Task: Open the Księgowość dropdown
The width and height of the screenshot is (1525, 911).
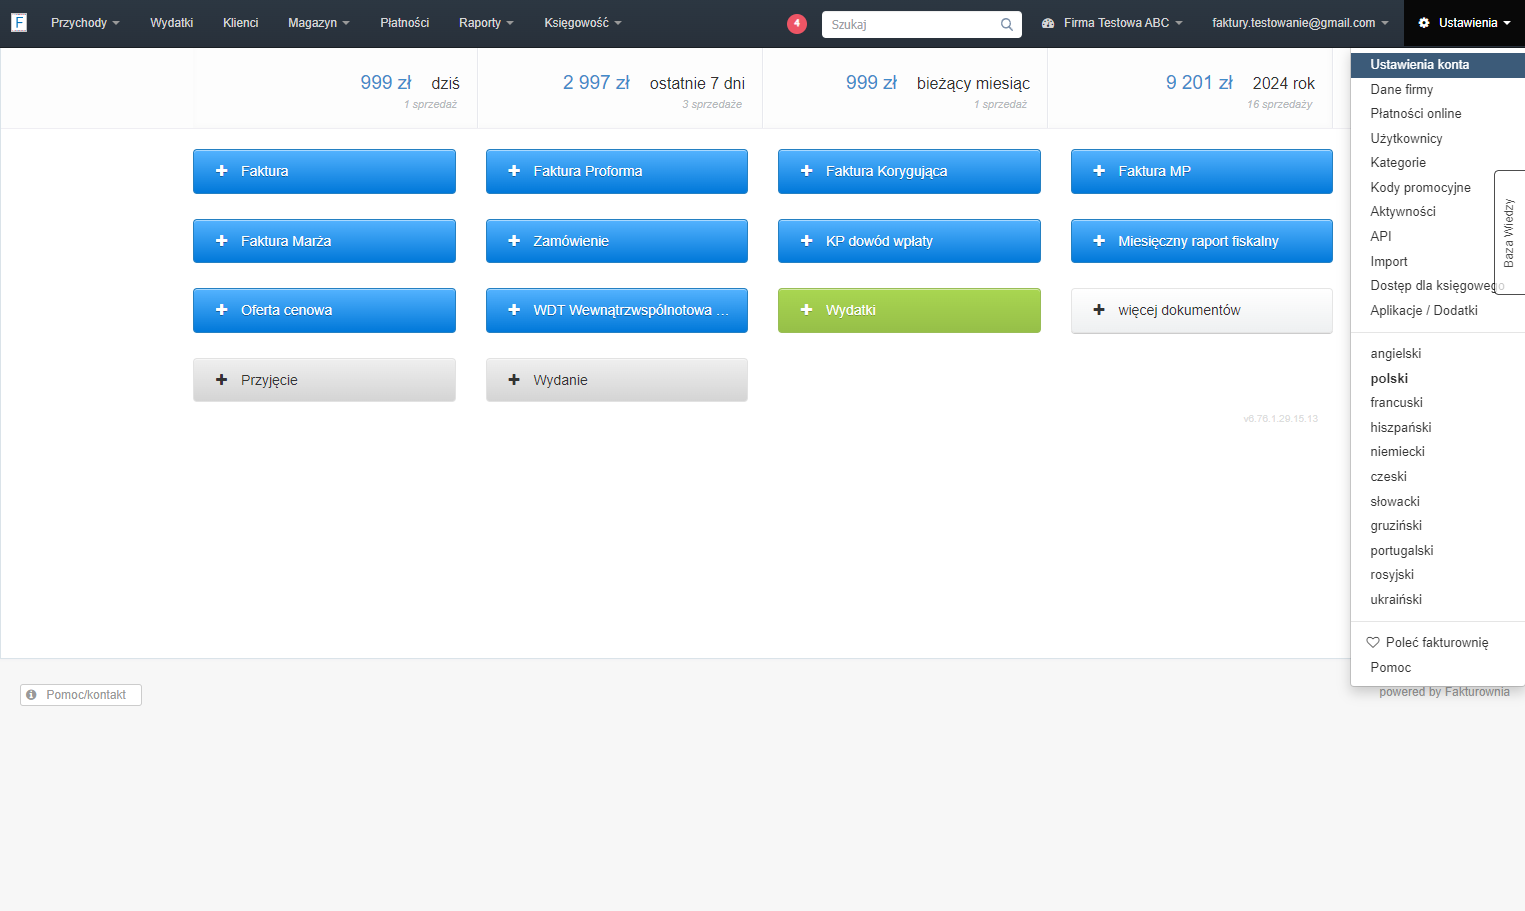Action: [x=583, y=23]
